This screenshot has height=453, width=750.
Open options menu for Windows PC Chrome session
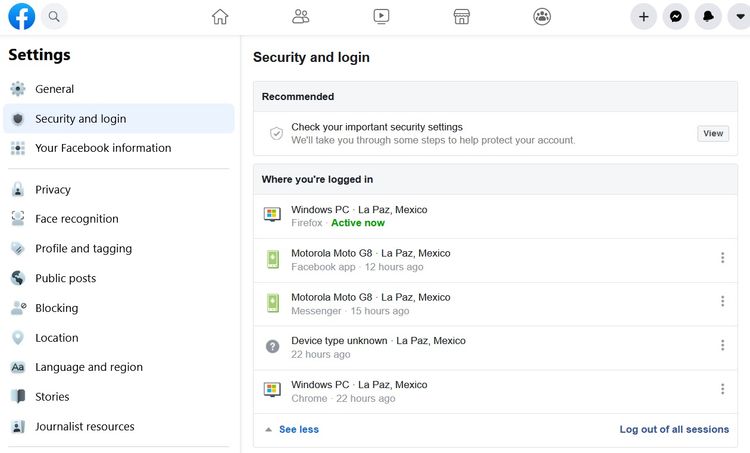click(x=722, y=388)
